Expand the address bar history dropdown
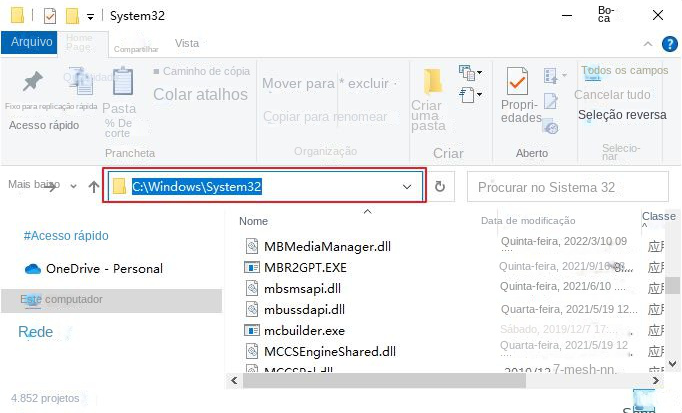Screen dimensions: 682x413 [x=407, y=187]
